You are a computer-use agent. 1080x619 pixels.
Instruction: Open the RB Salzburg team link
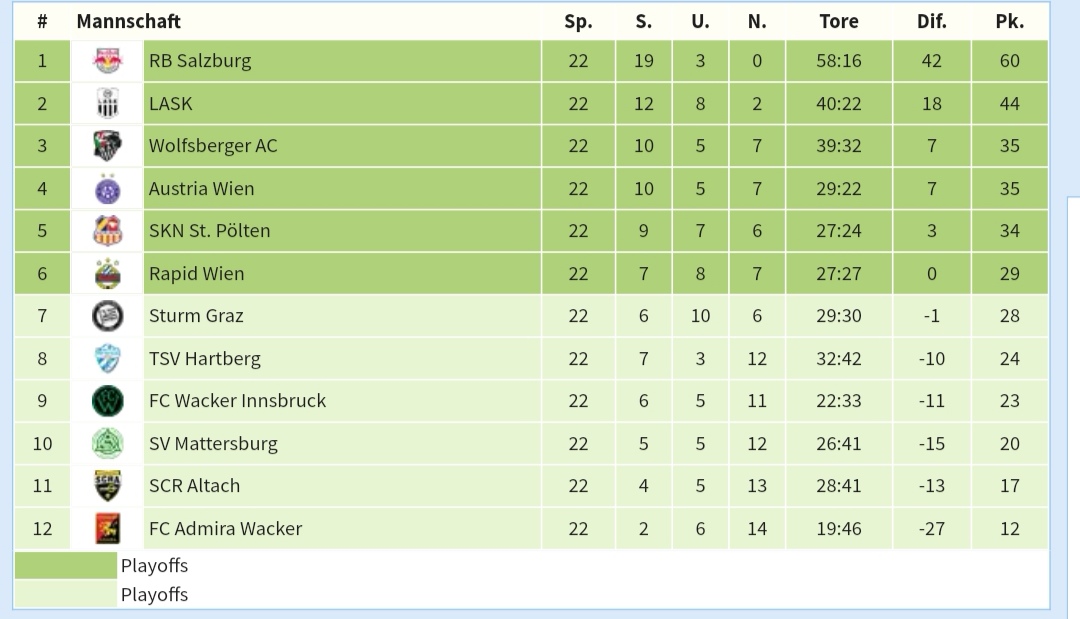200,61
